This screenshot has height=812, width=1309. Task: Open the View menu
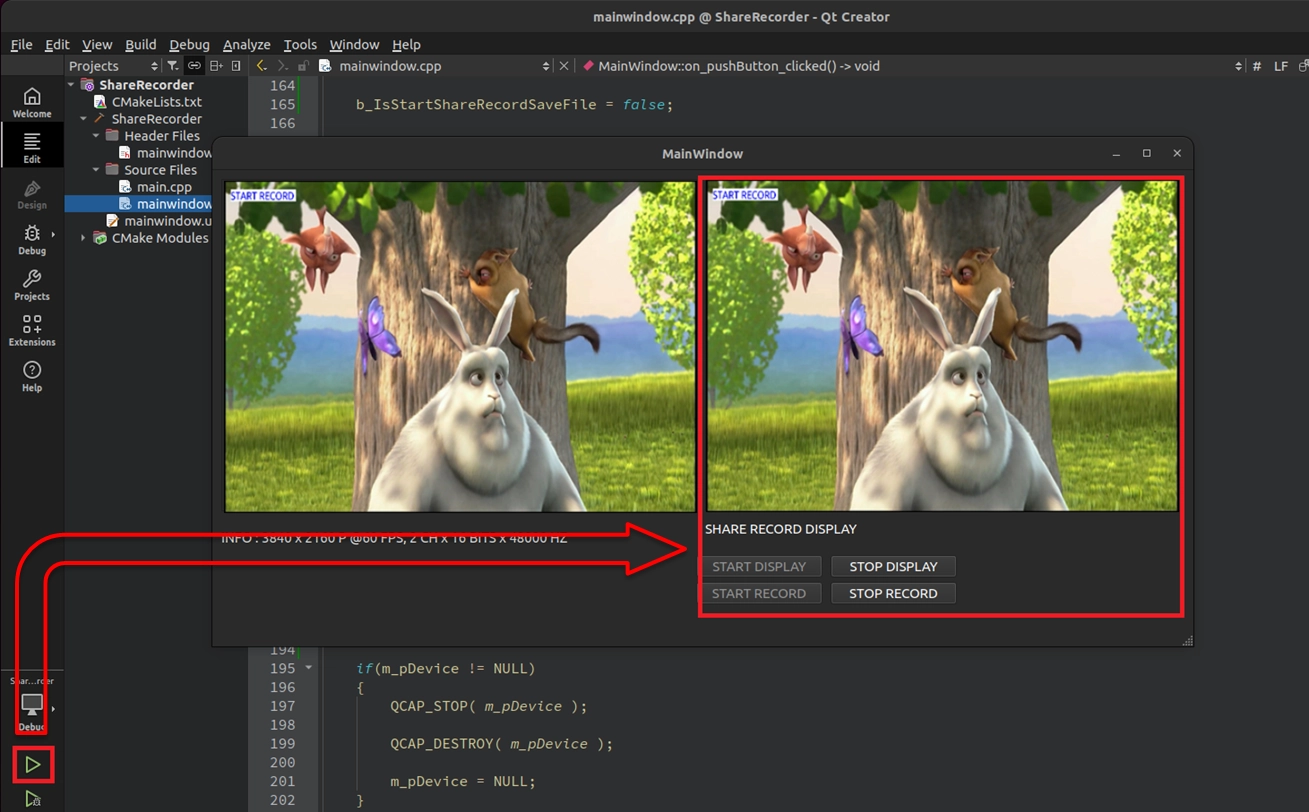coord(97,44)
